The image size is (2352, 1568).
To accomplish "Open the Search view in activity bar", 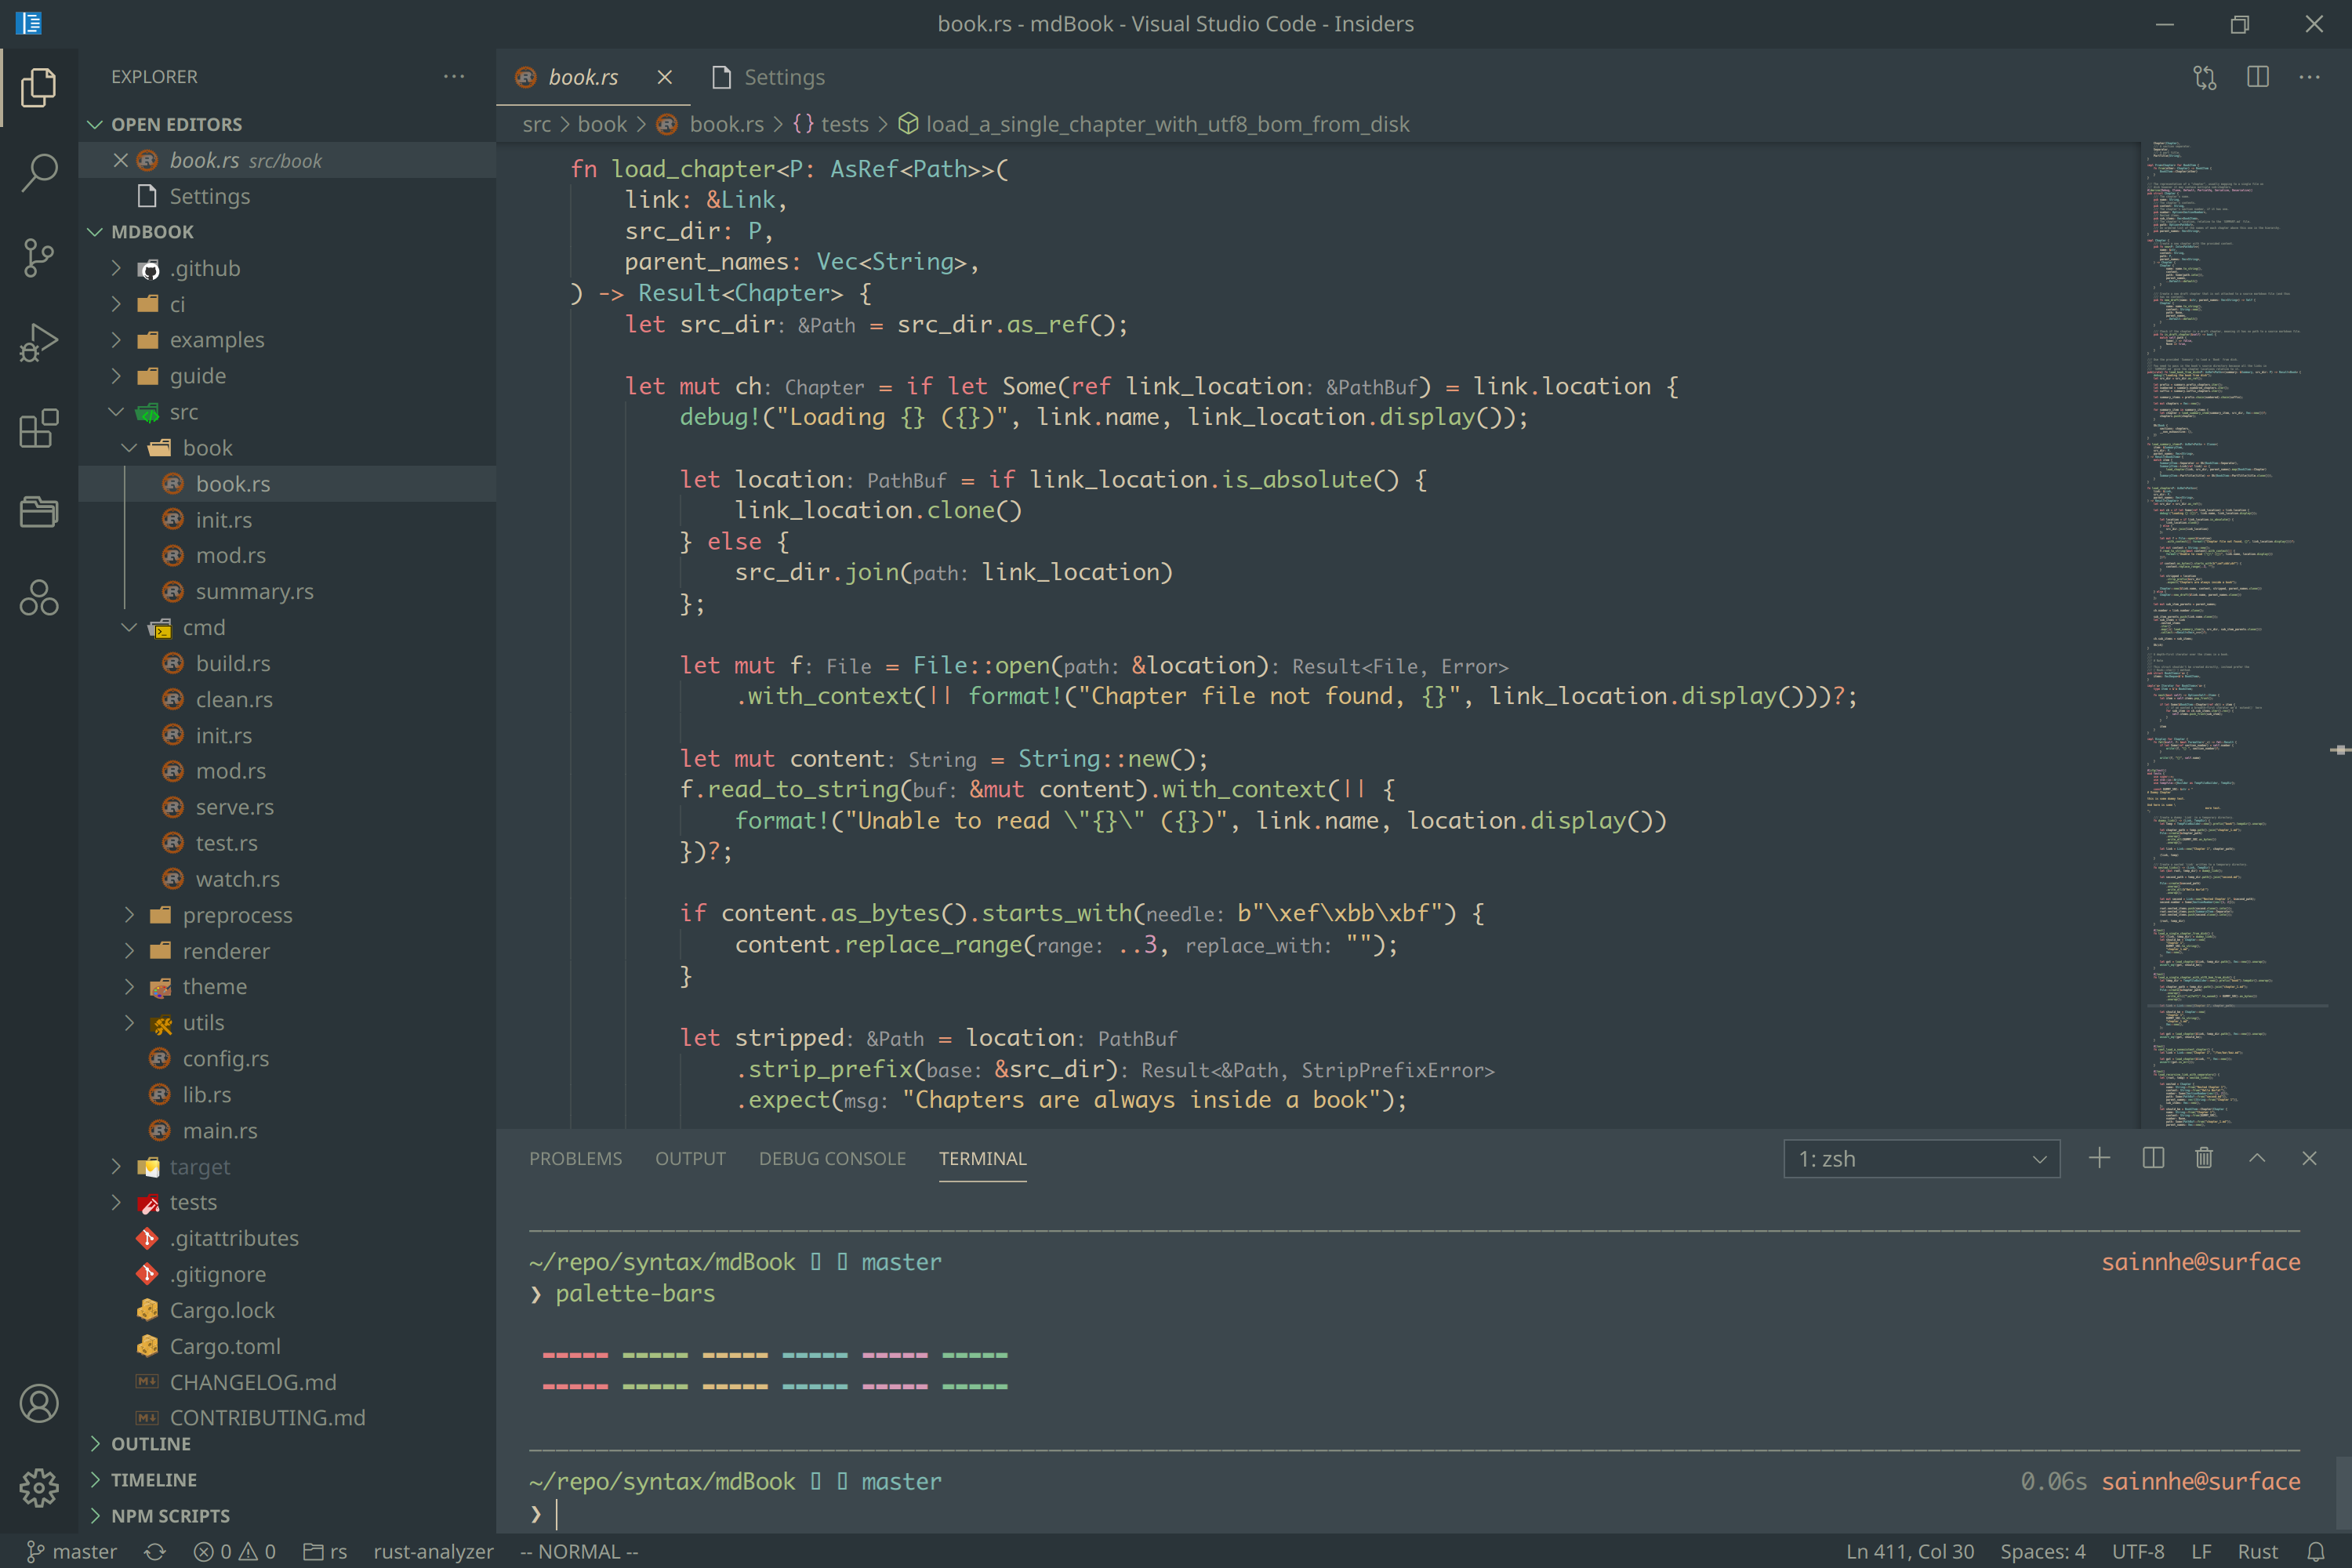I will coord(39,172).
